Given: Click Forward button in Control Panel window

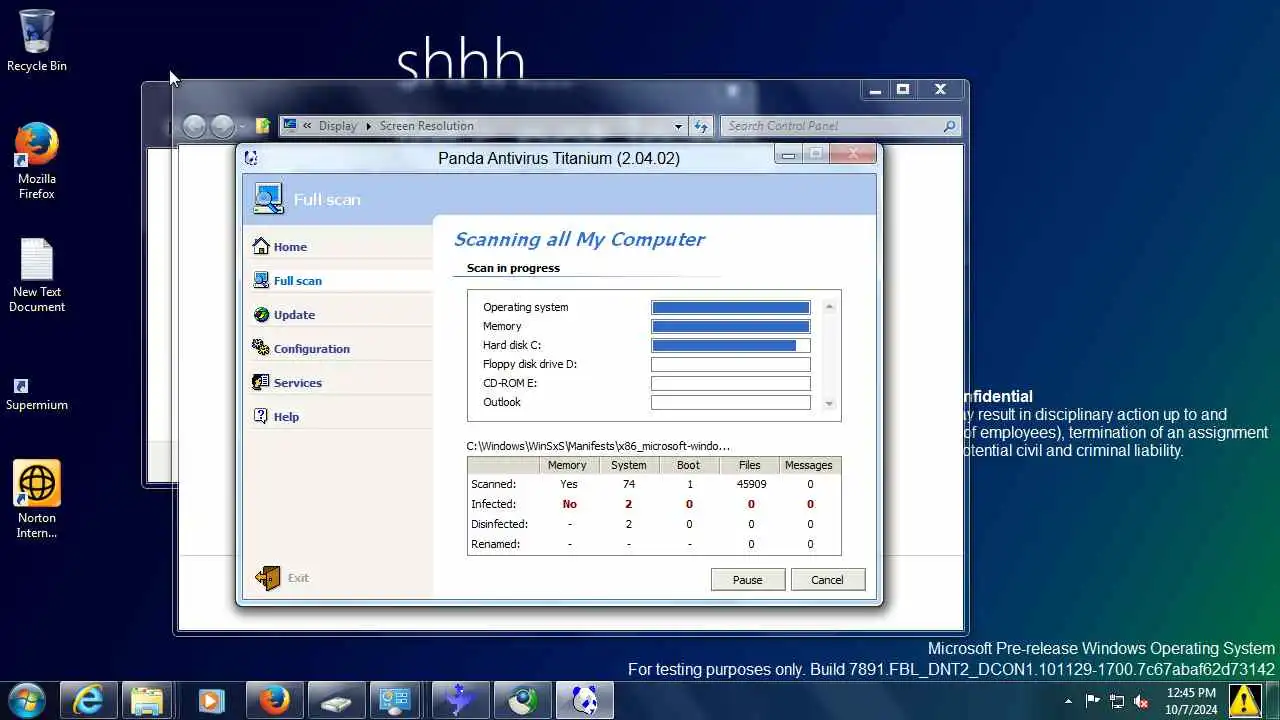Looking at the screenshot, I should [222, 126].
